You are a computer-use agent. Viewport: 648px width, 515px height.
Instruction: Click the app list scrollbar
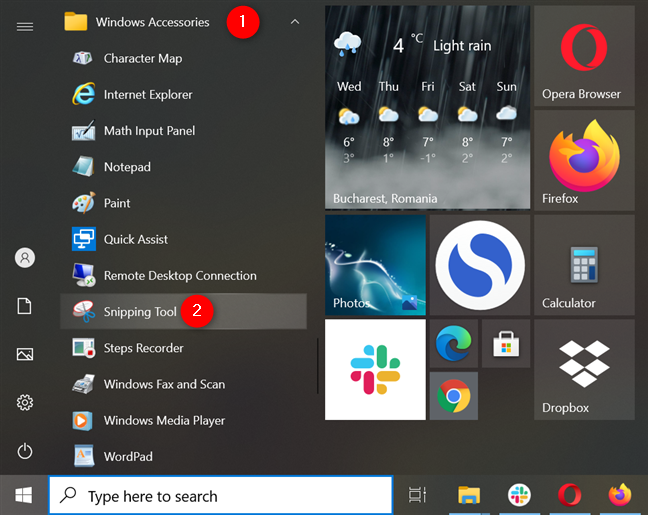click(317, 366)
